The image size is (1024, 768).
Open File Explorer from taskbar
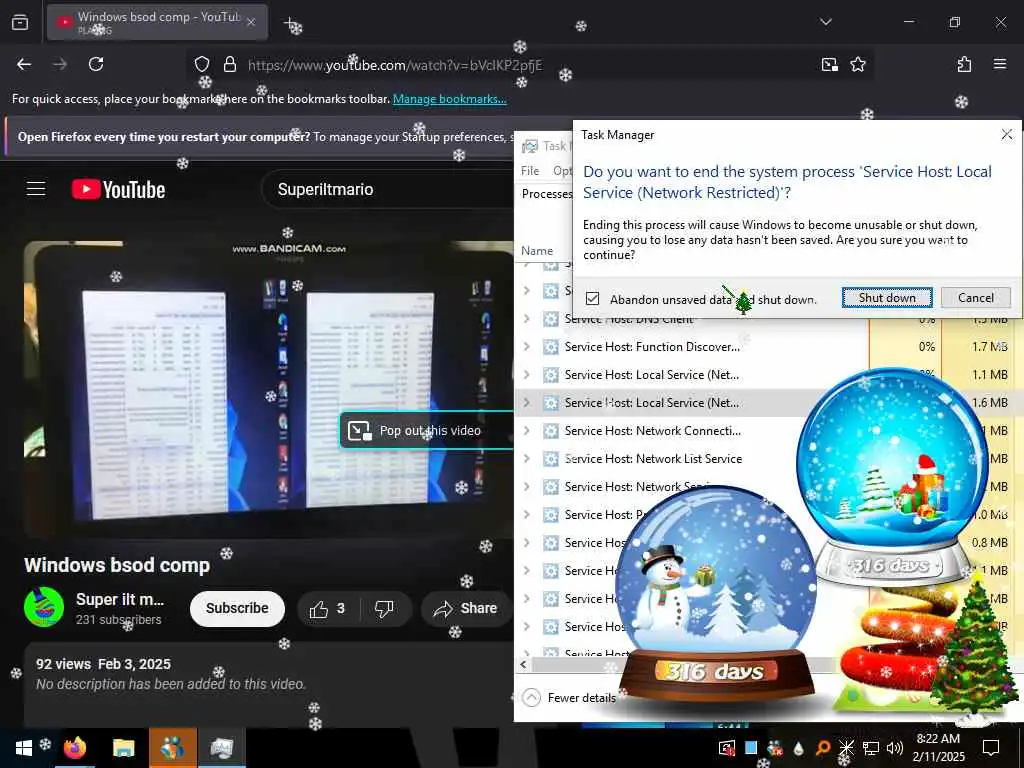(123, 748)
